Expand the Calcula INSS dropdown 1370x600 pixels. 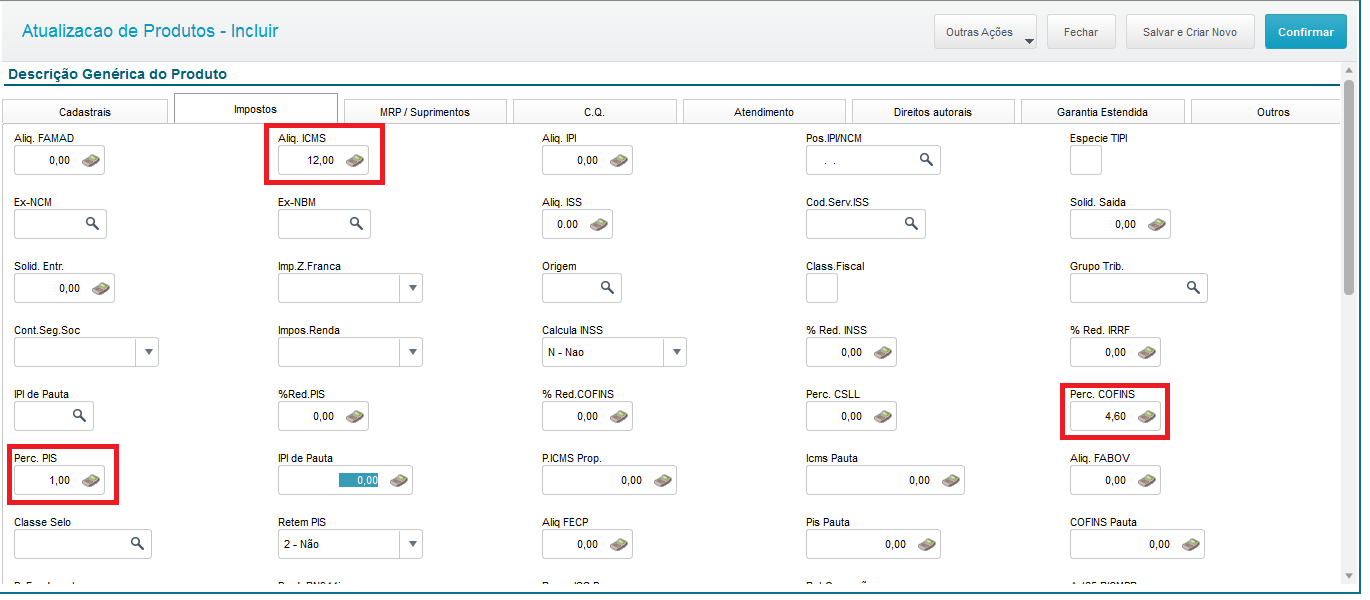[x=676, y=352]
